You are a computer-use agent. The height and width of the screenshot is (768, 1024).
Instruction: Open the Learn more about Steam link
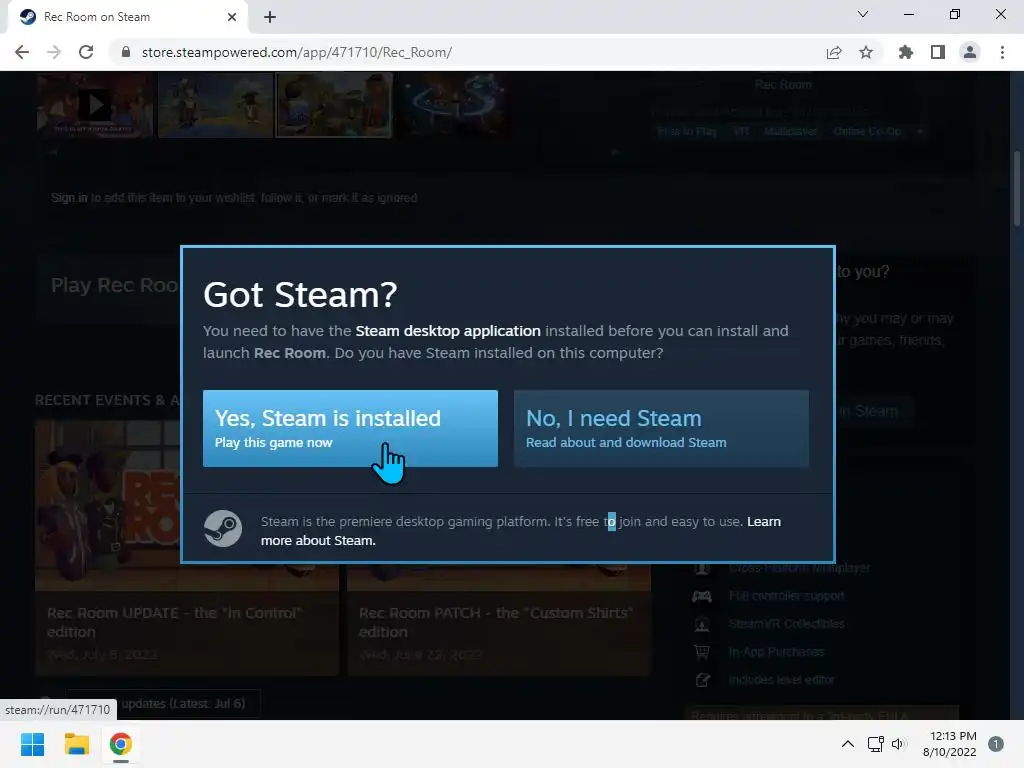point(520,531)
